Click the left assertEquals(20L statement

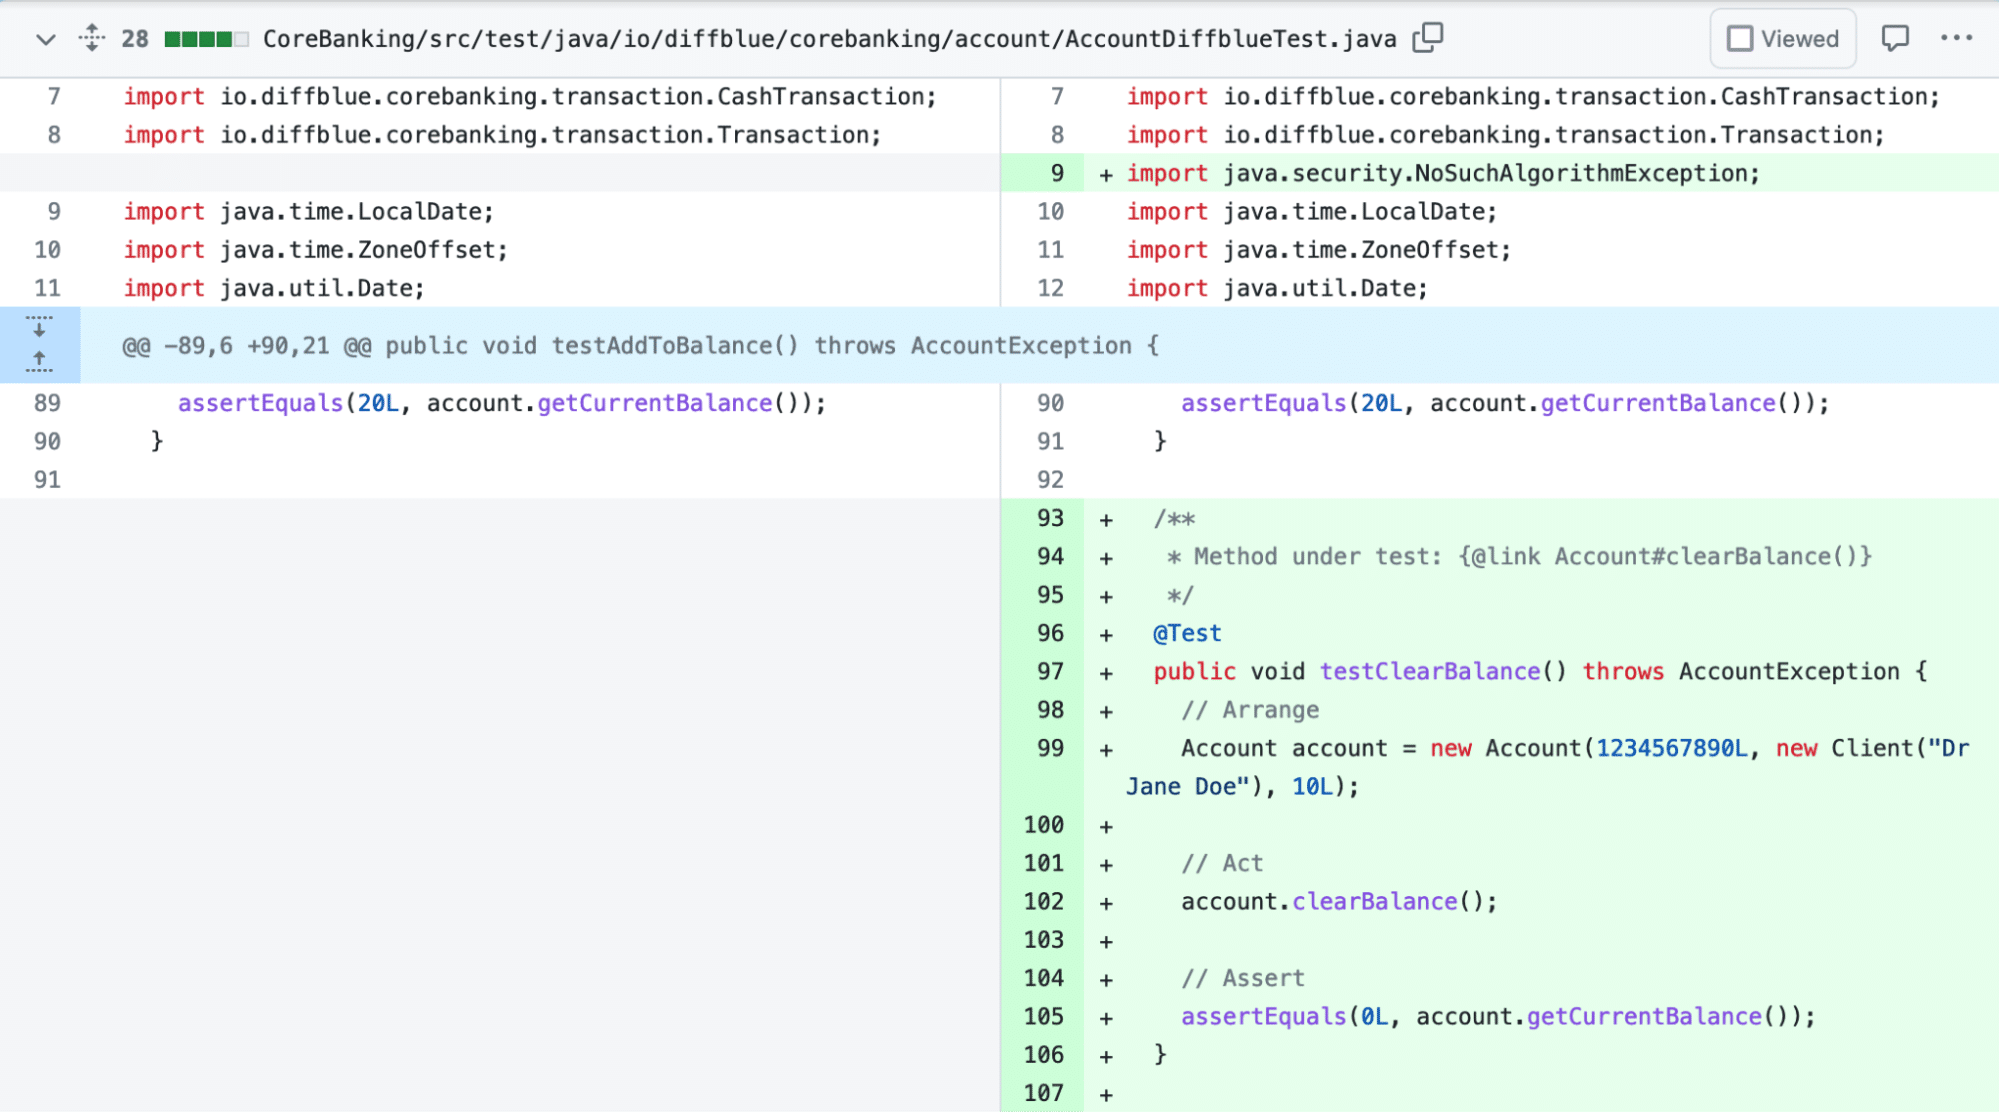502,403
